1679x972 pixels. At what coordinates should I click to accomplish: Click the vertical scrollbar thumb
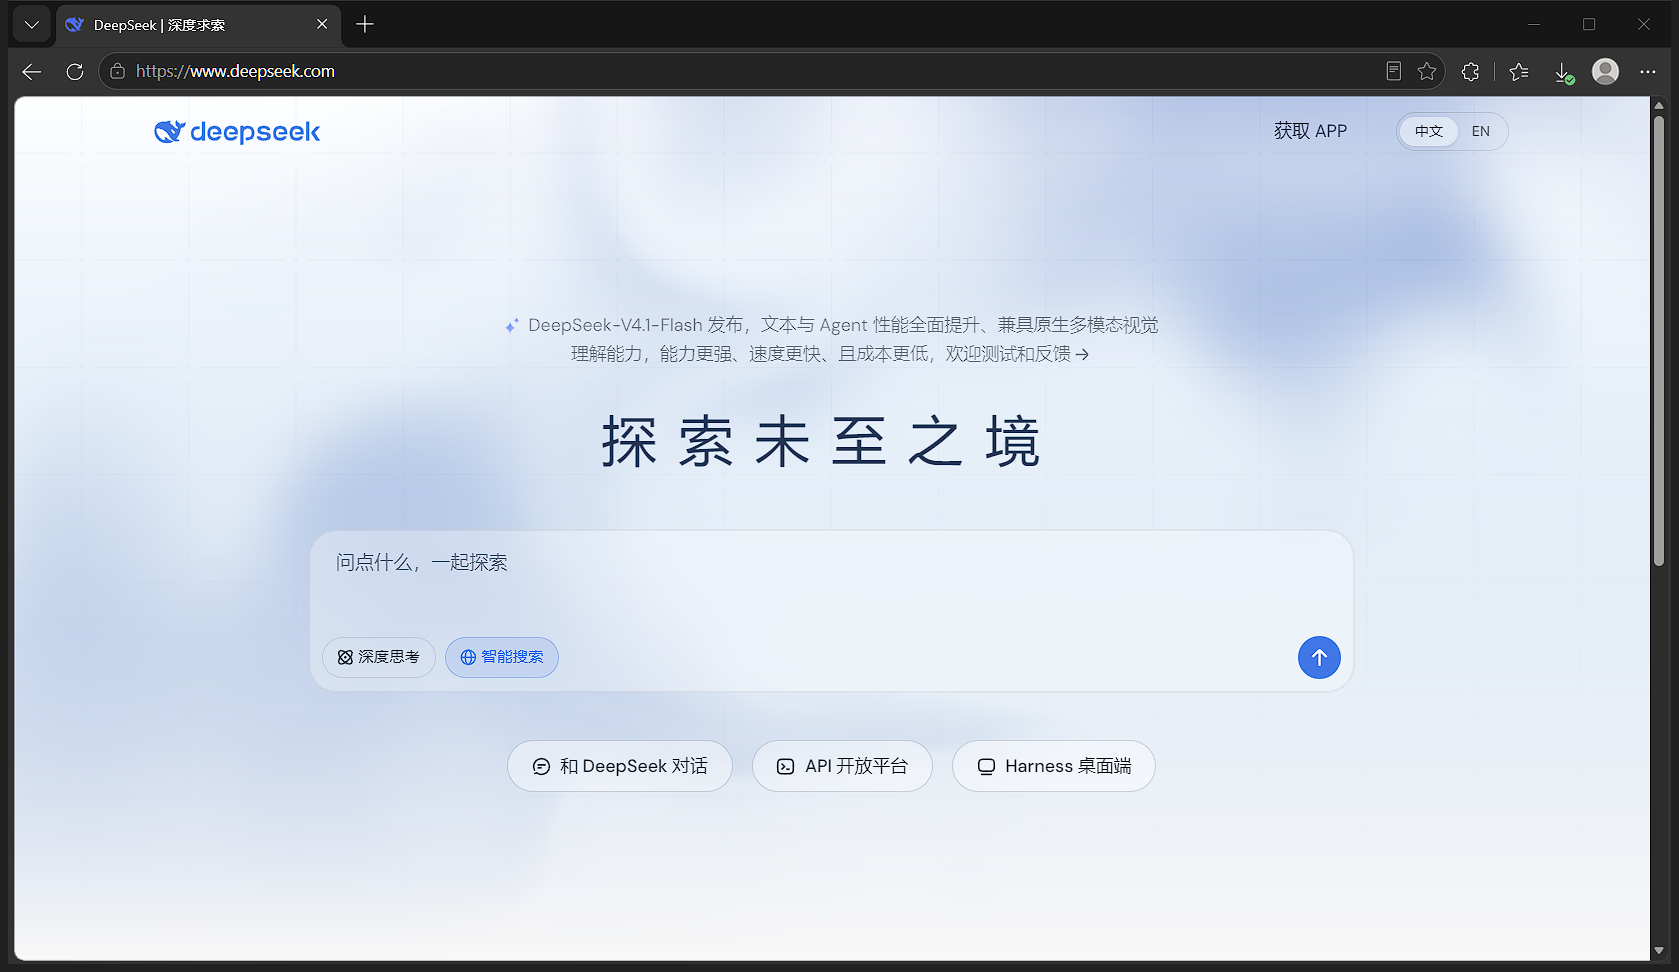click(x=1659, y=340)
